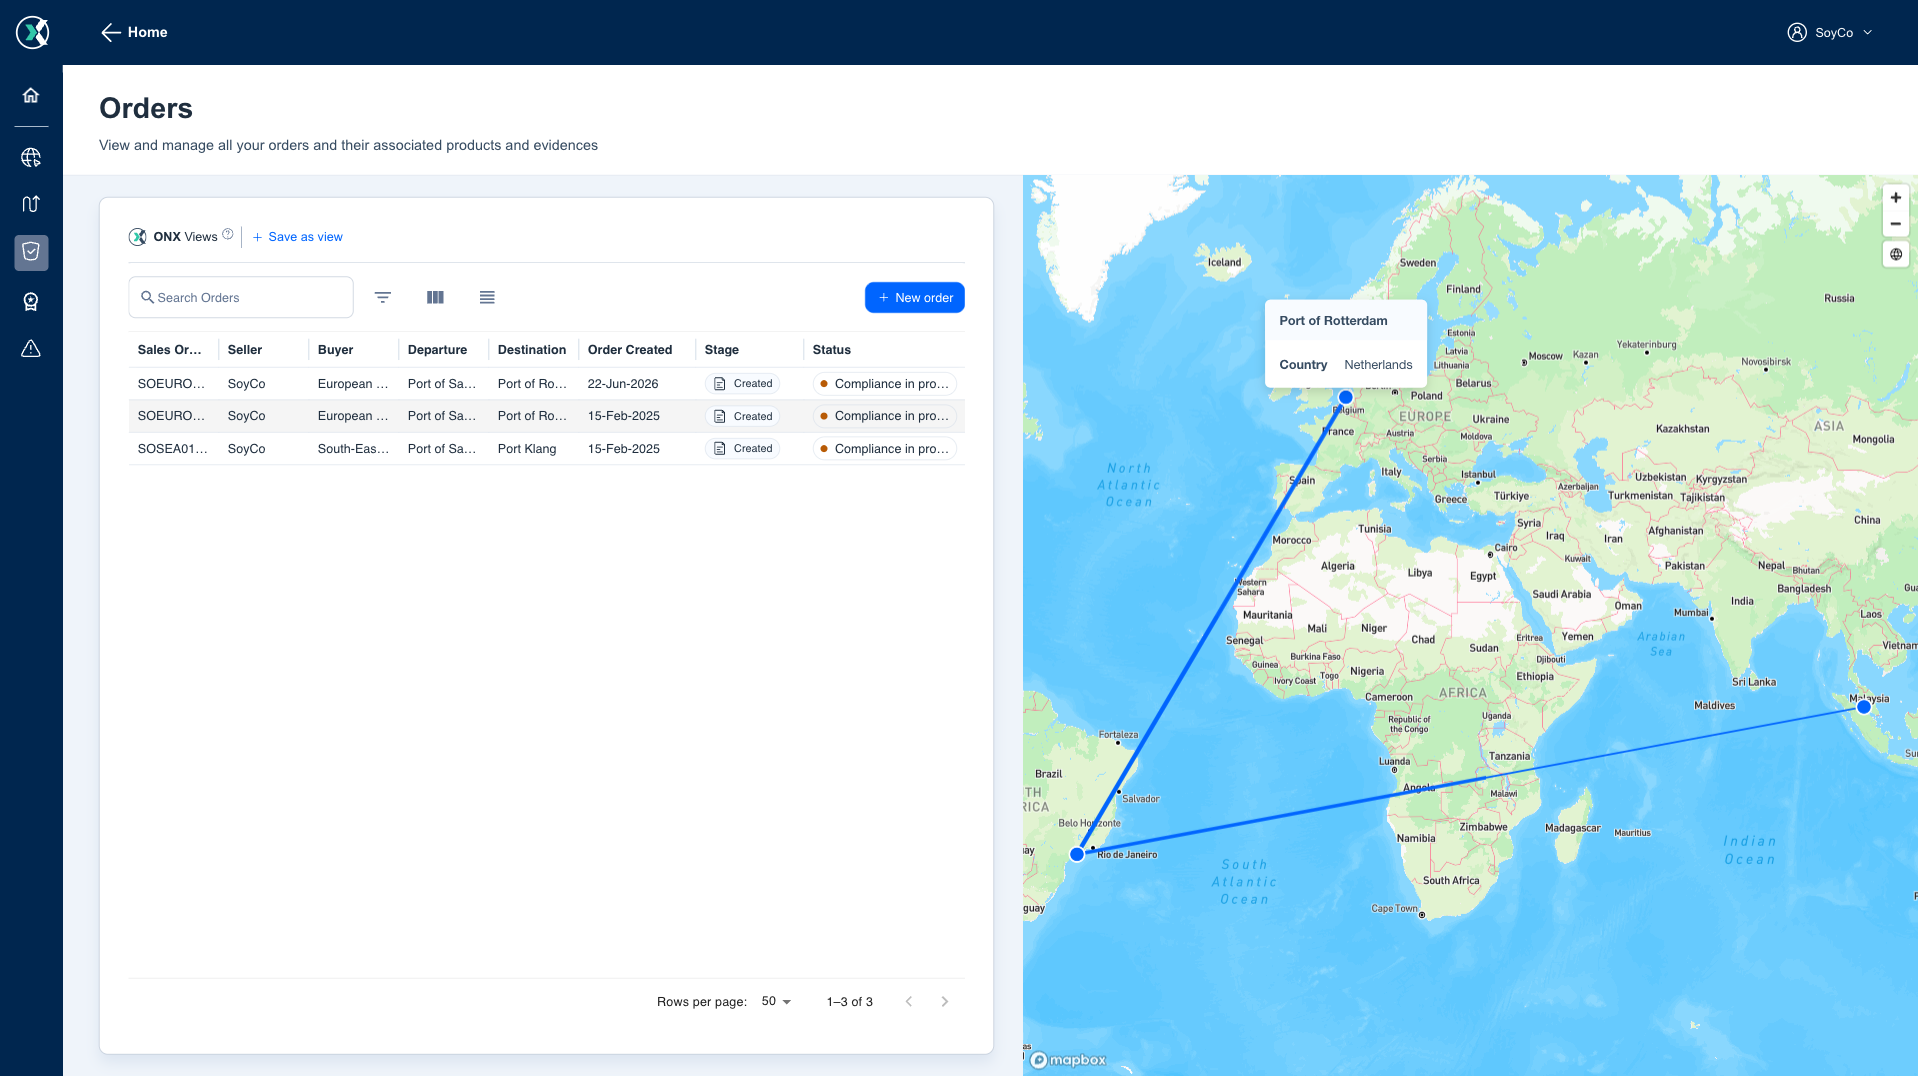Click the 1–3 of 3 pagination text

pyautogui.click(x=850, y=1002)
